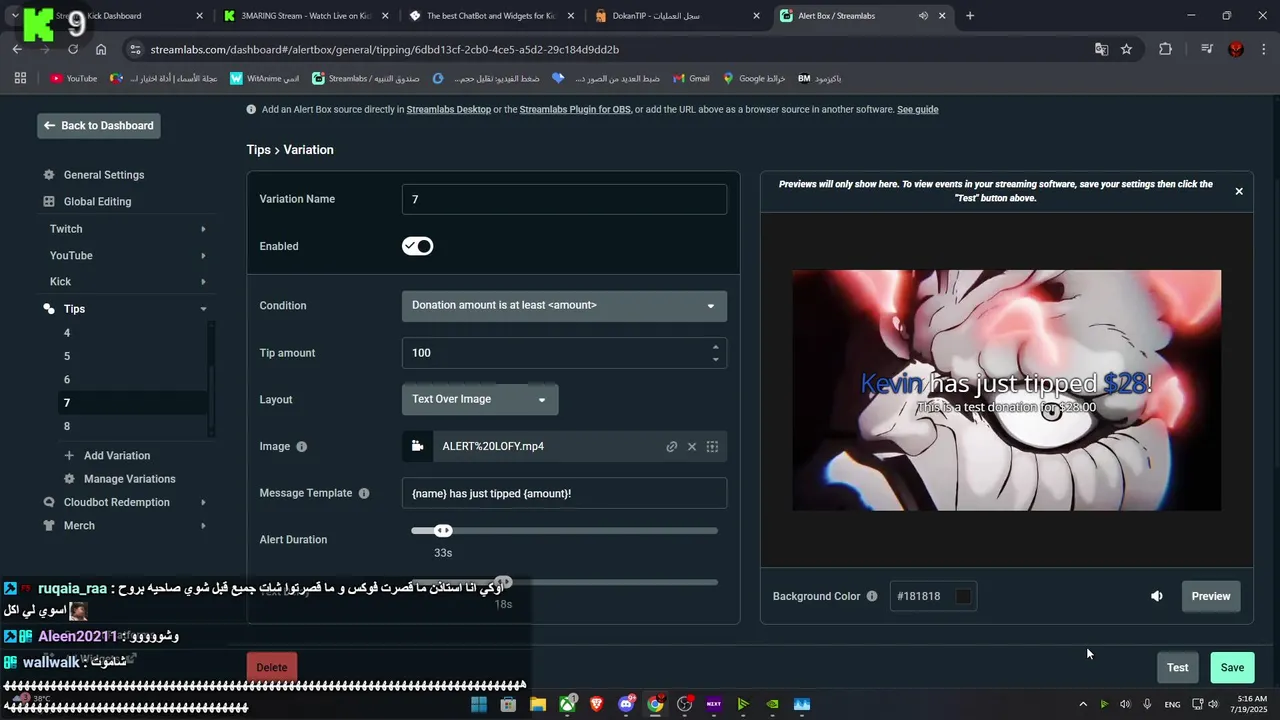Reload the current page
Image resolution: width=1280 pixels, height=720 pixels.
[x=73, y=49]
